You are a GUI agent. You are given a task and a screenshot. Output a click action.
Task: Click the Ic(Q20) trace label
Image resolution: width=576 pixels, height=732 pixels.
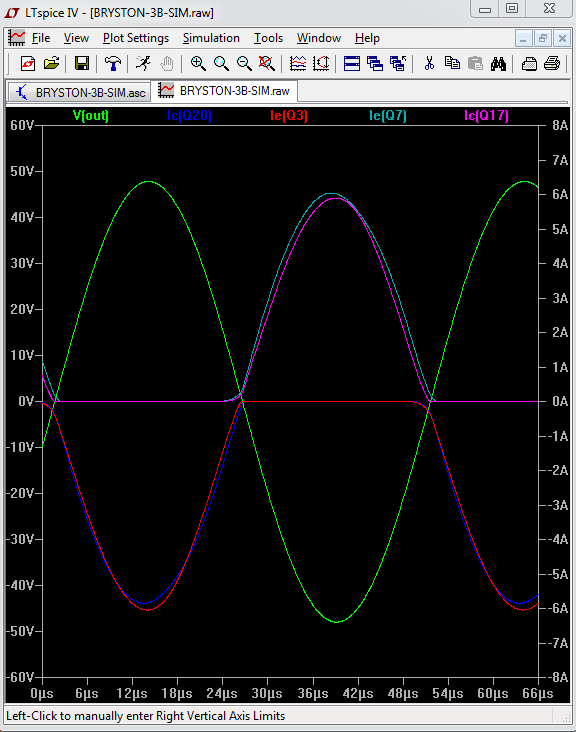point(189,115)
